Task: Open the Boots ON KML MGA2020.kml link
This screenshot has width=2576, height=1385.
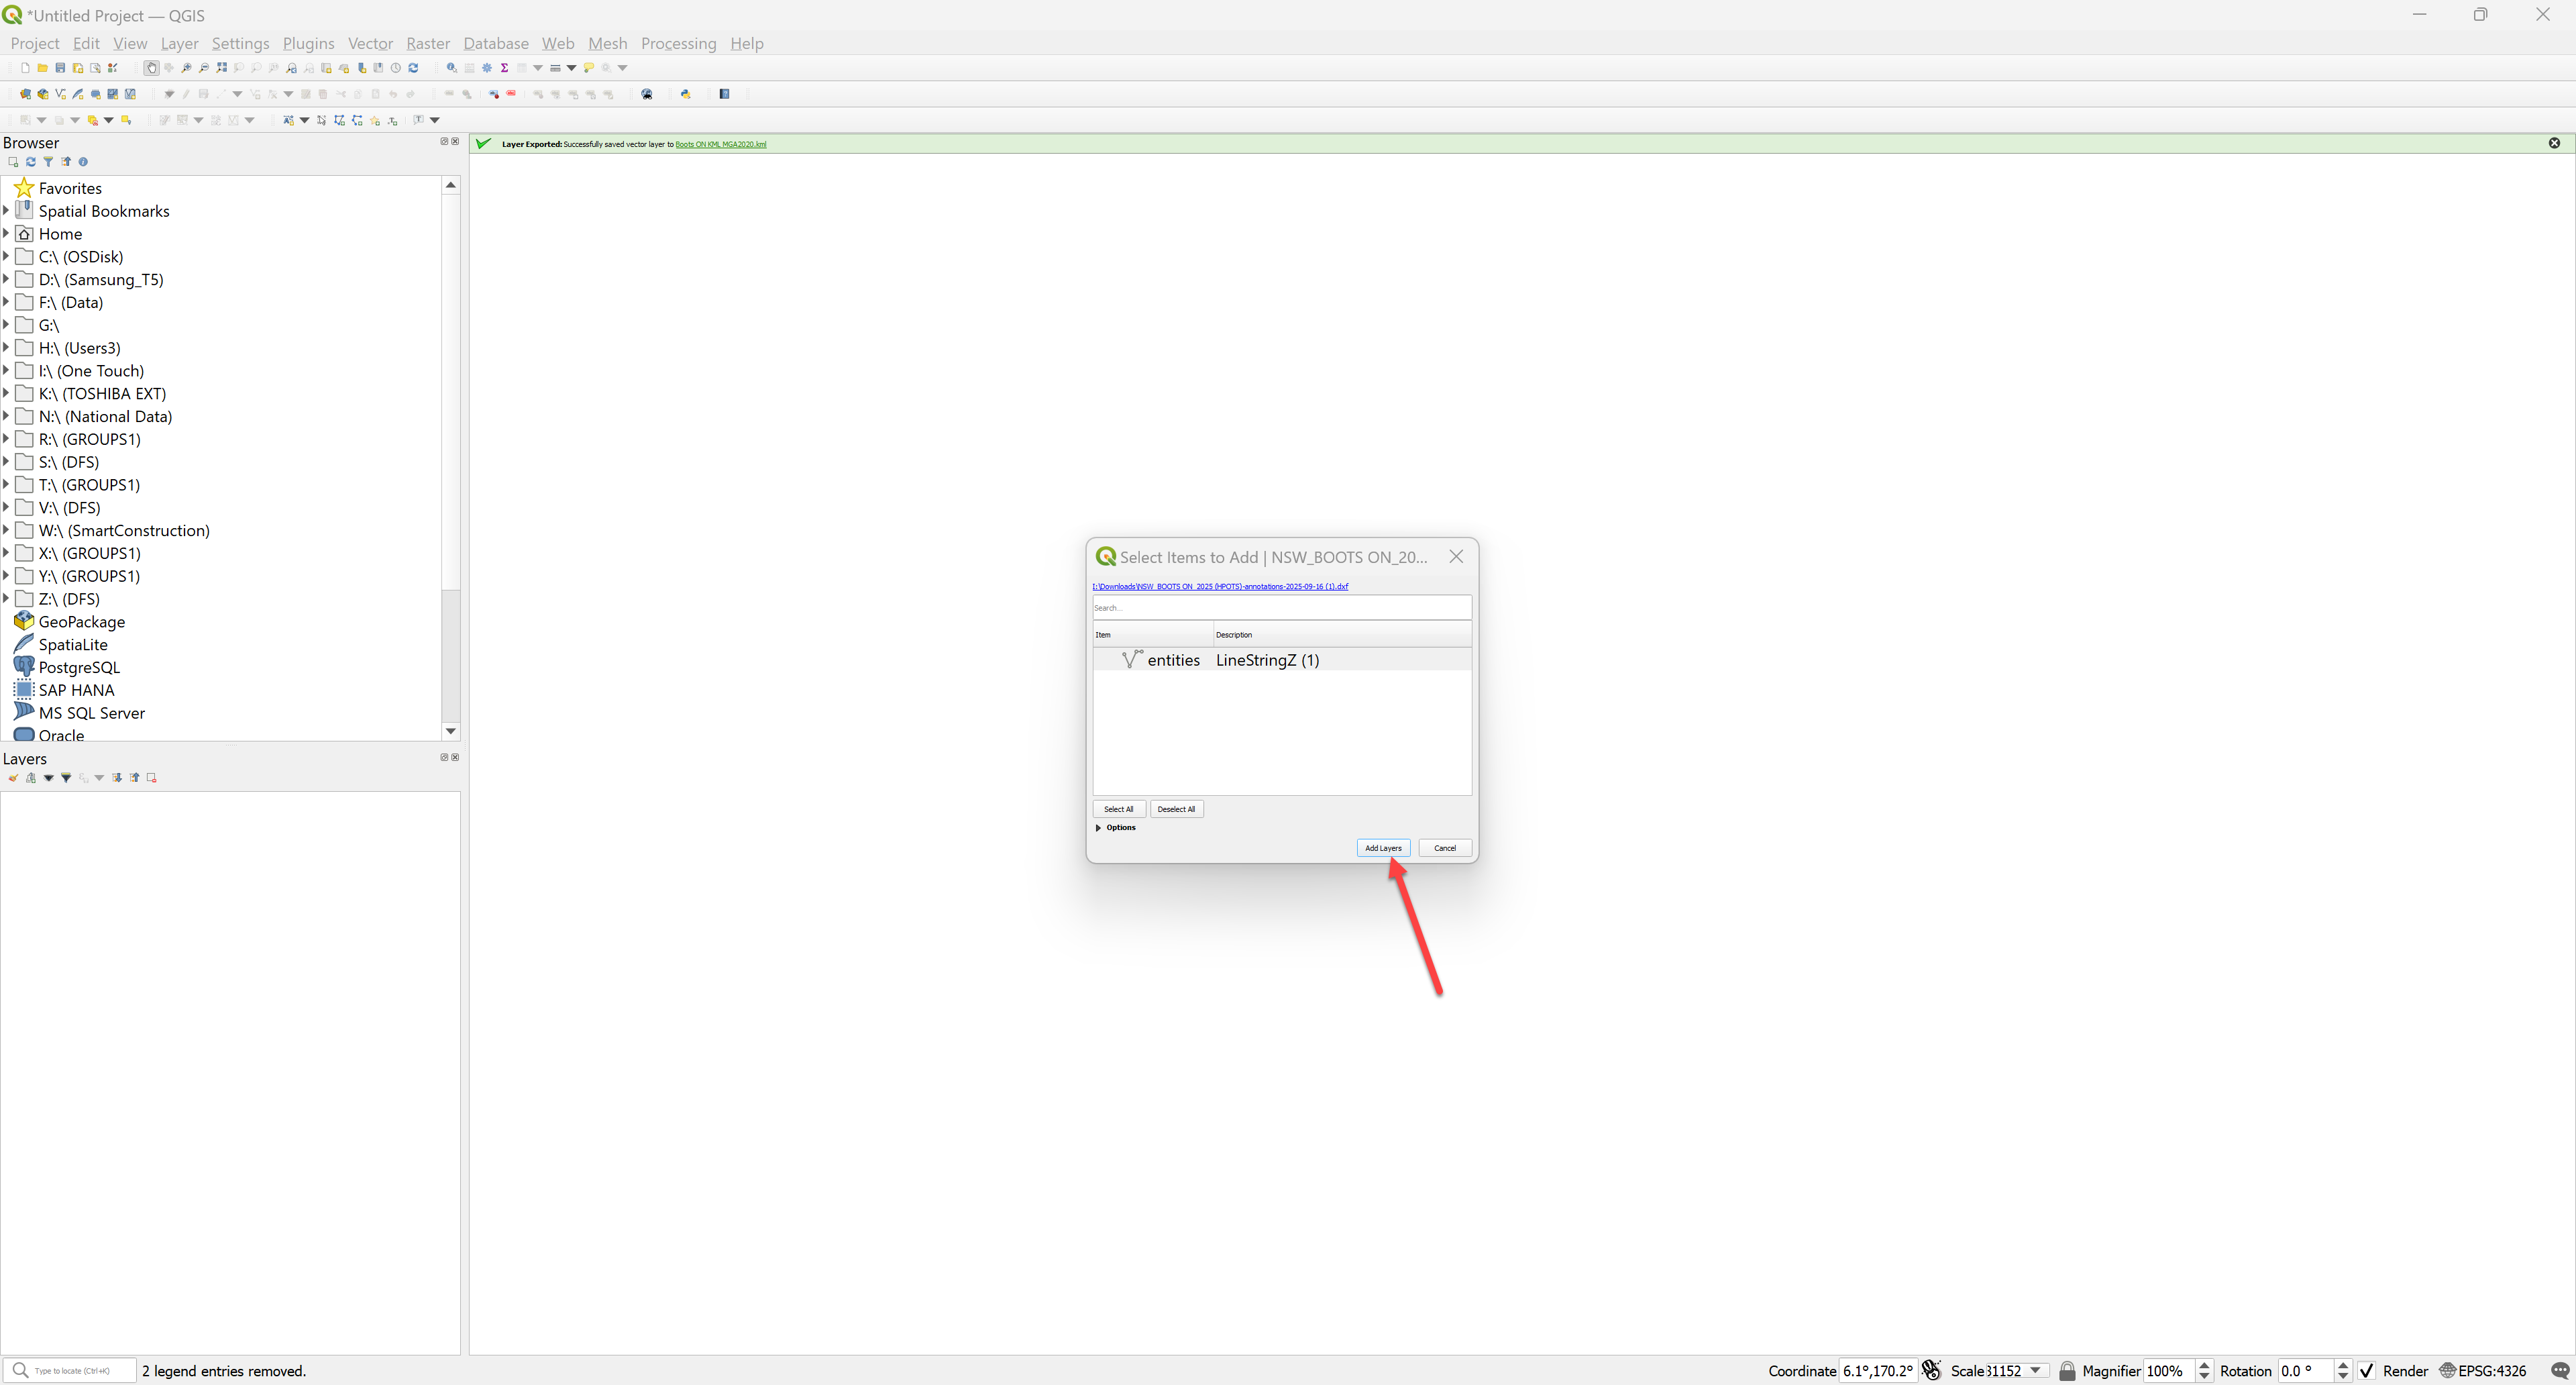Action: pos(720,144)
